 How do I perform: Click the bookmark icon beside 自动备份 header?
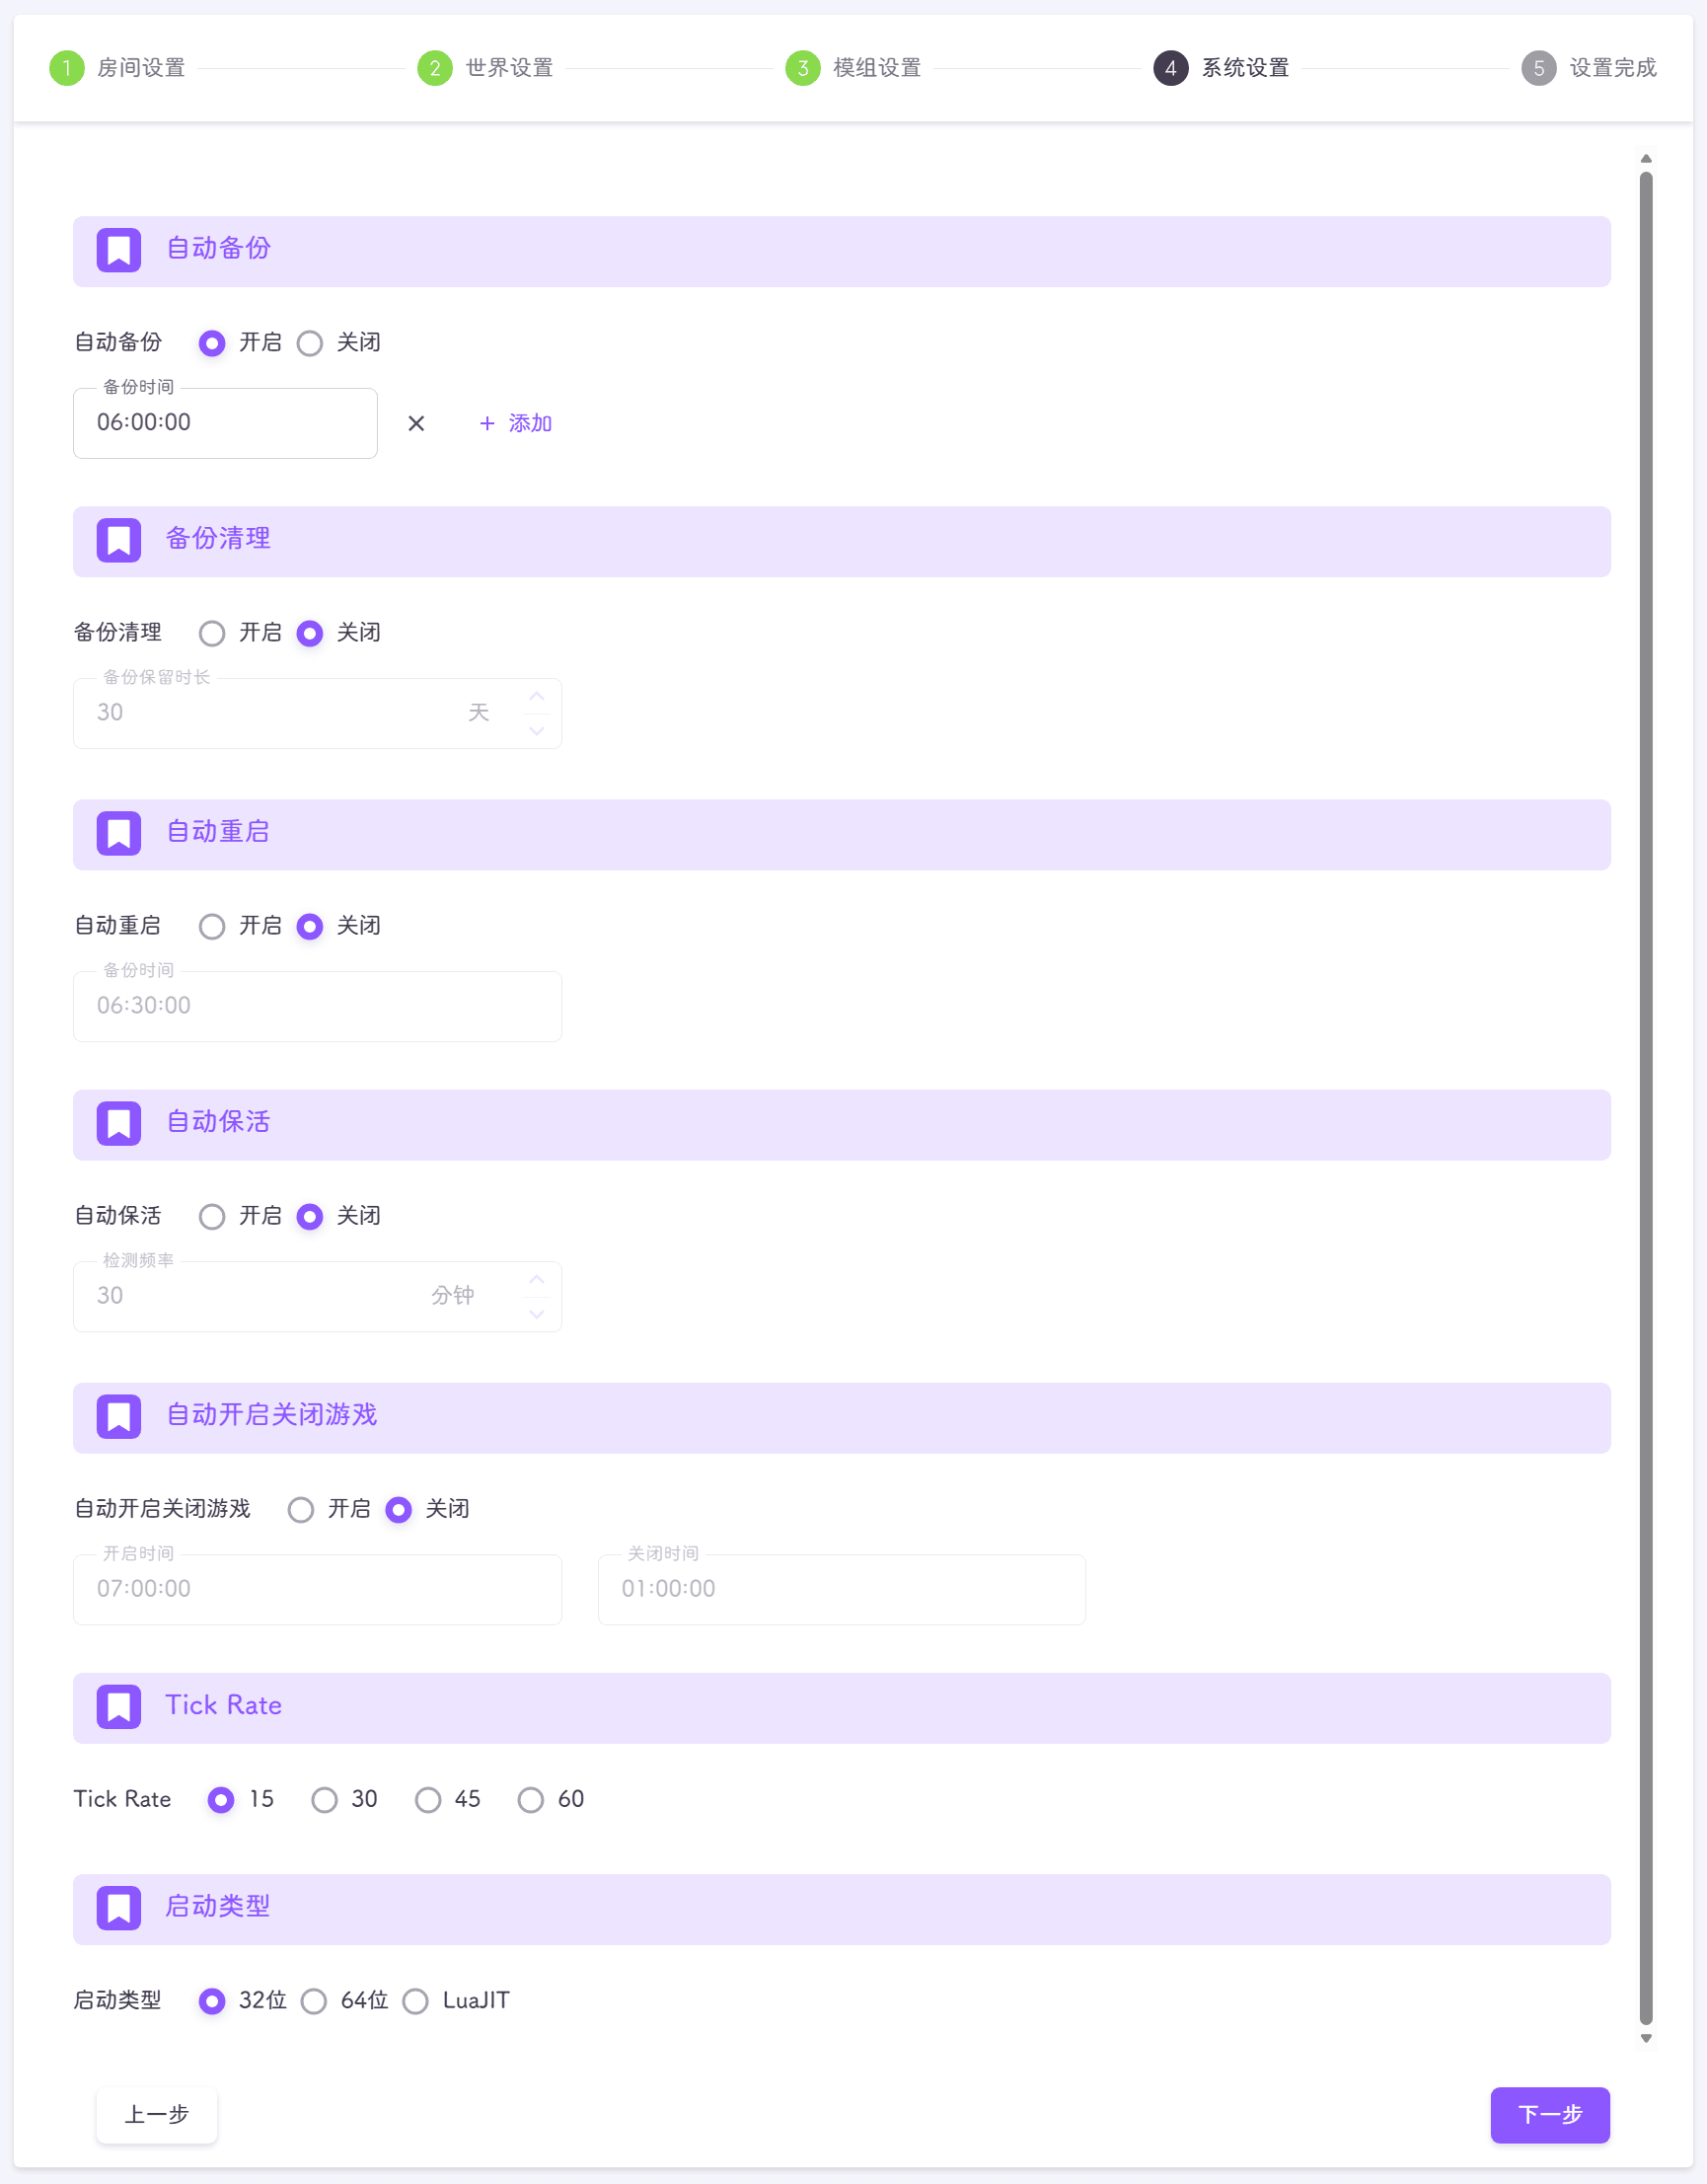coord(119,251)
